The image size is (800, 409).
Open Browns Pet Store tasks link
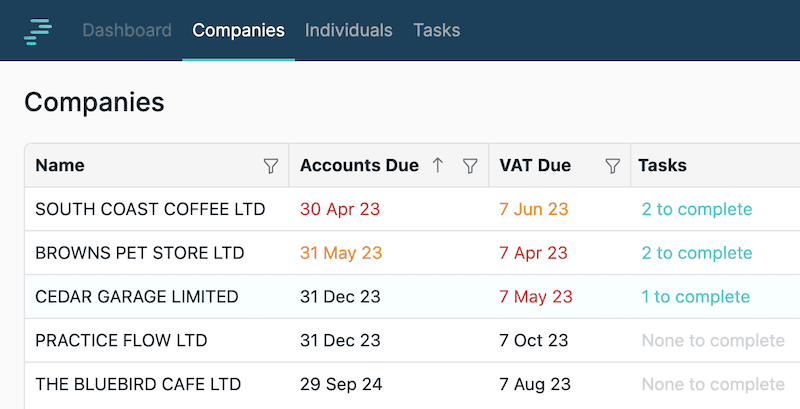[x=697, y=253]
